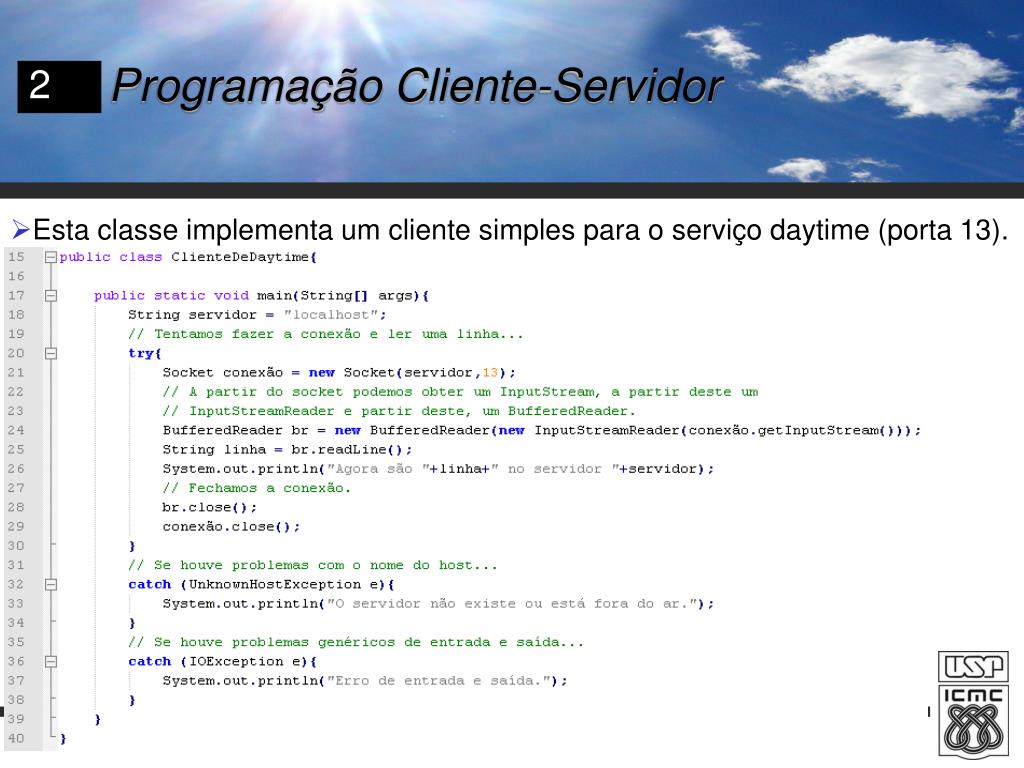Click the 'conexão.close();' line
Image resolution: width=1024 pixels, height=768 pixels.
pos(231,527)
